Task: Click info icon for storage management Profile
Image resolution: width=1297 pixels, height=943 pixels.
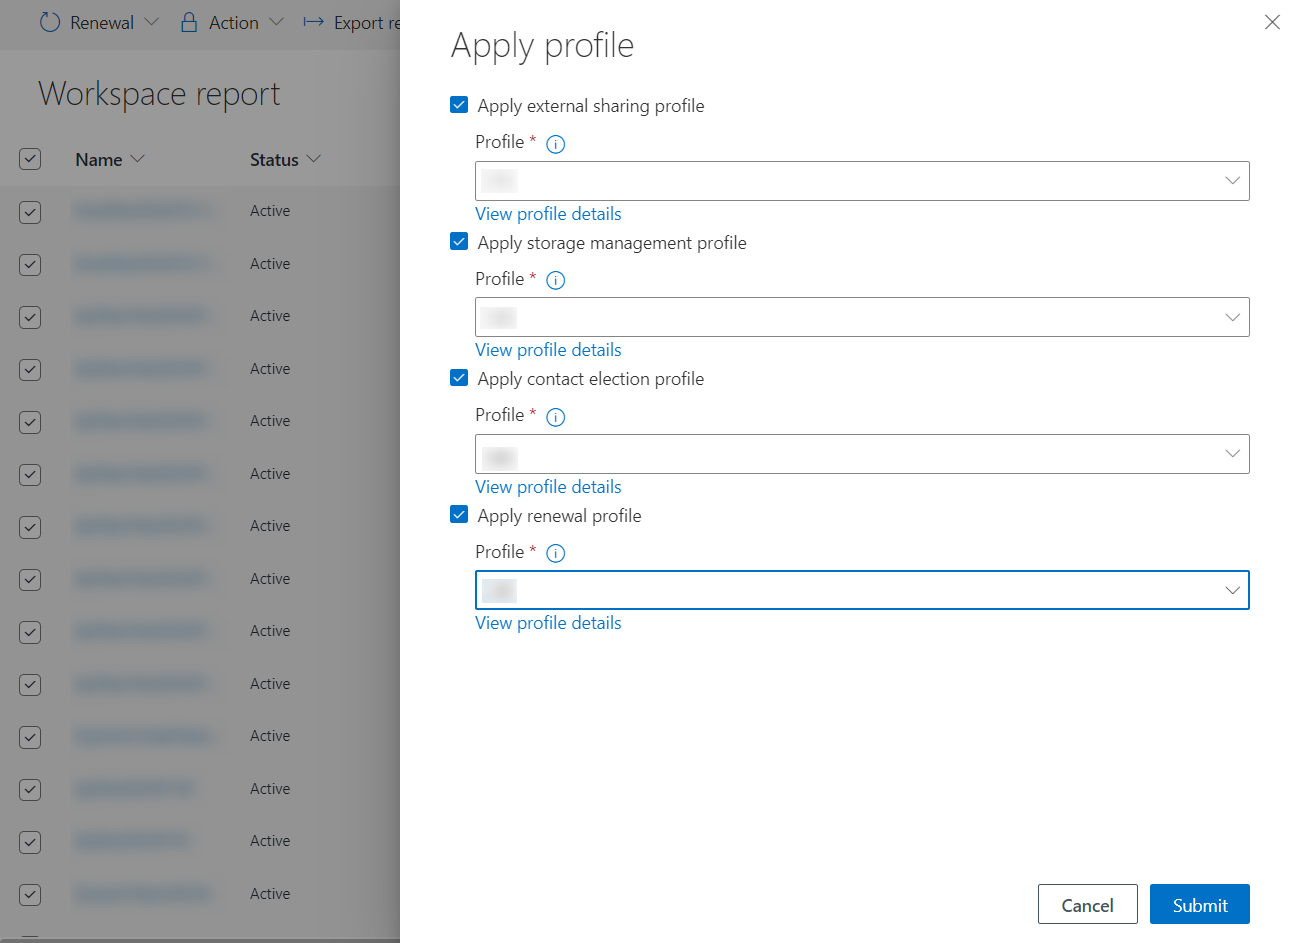Action: point(555,280)
